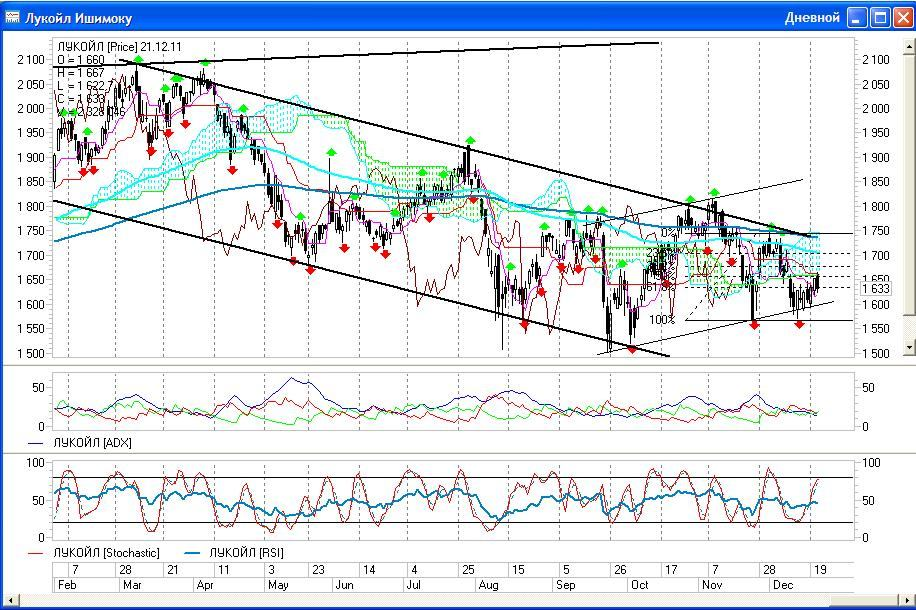Select the ЛУКОЙЛ [Stochastic] legend entry
The width and height of the screenshot is (916, 610).
(x=106, y=553)
